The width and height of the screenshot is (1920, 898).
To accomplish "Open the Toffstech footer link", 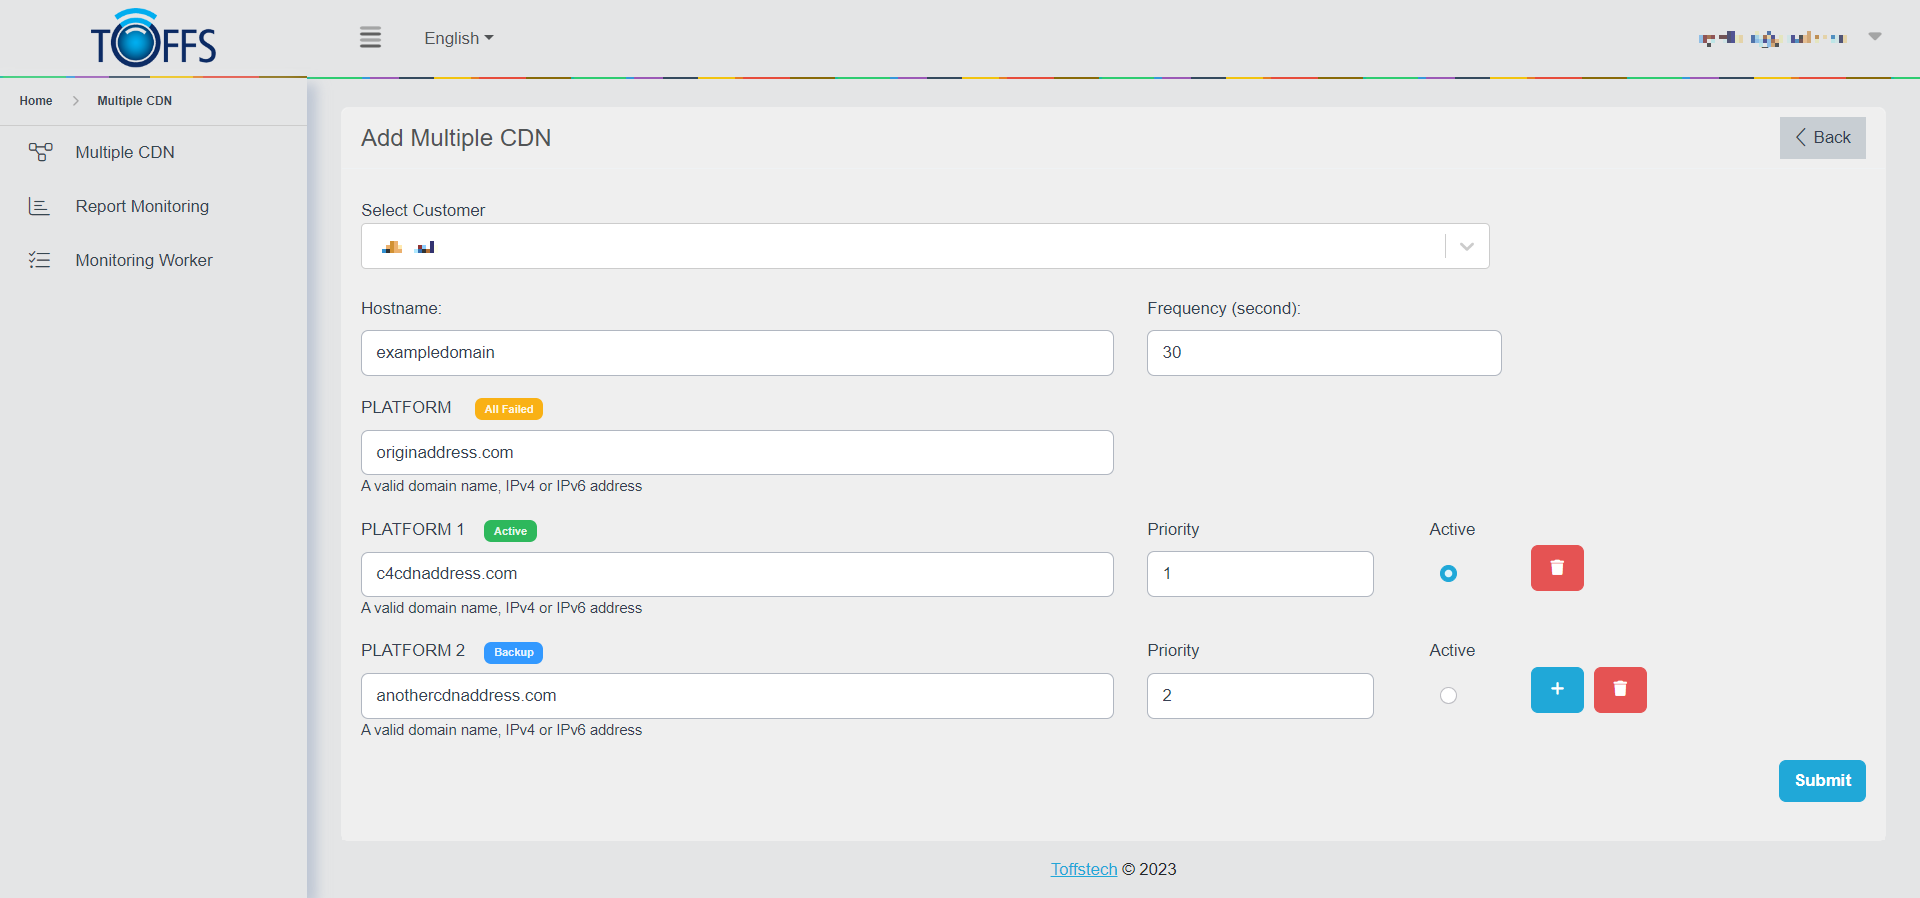I will (x=1083, y=869).
